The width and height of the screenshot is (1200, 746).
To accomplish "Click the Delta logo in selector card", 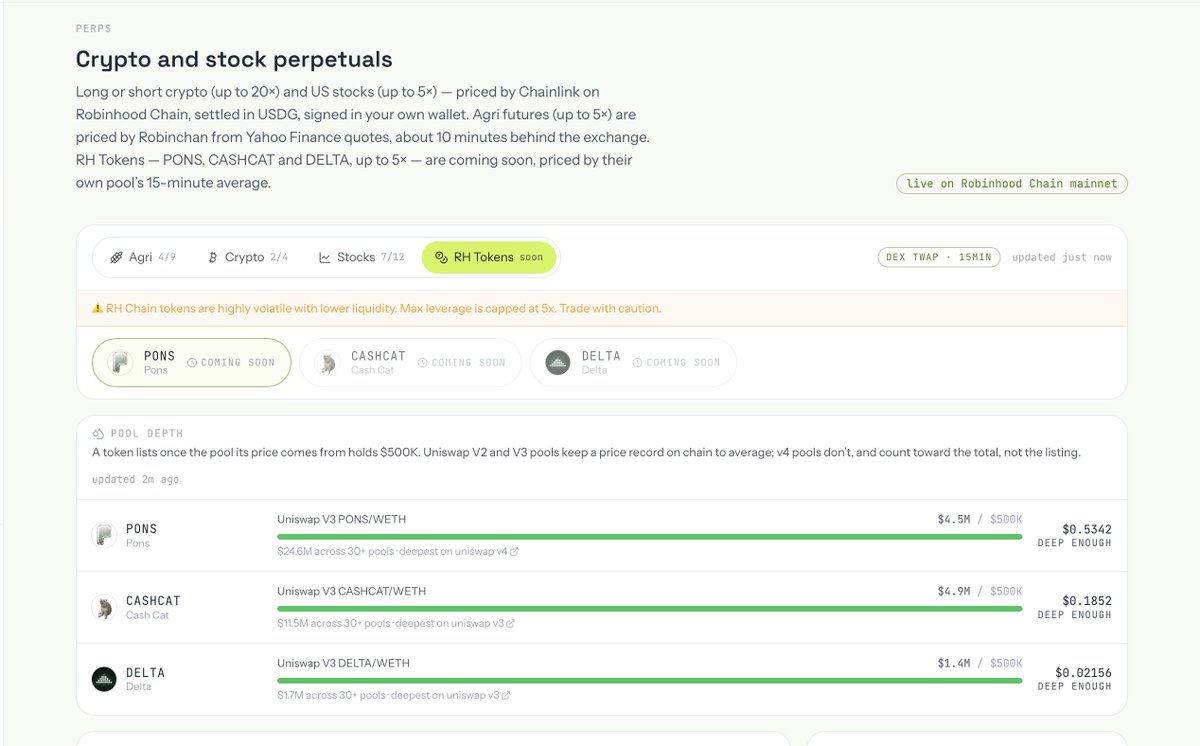I will (x=558, y=362).
